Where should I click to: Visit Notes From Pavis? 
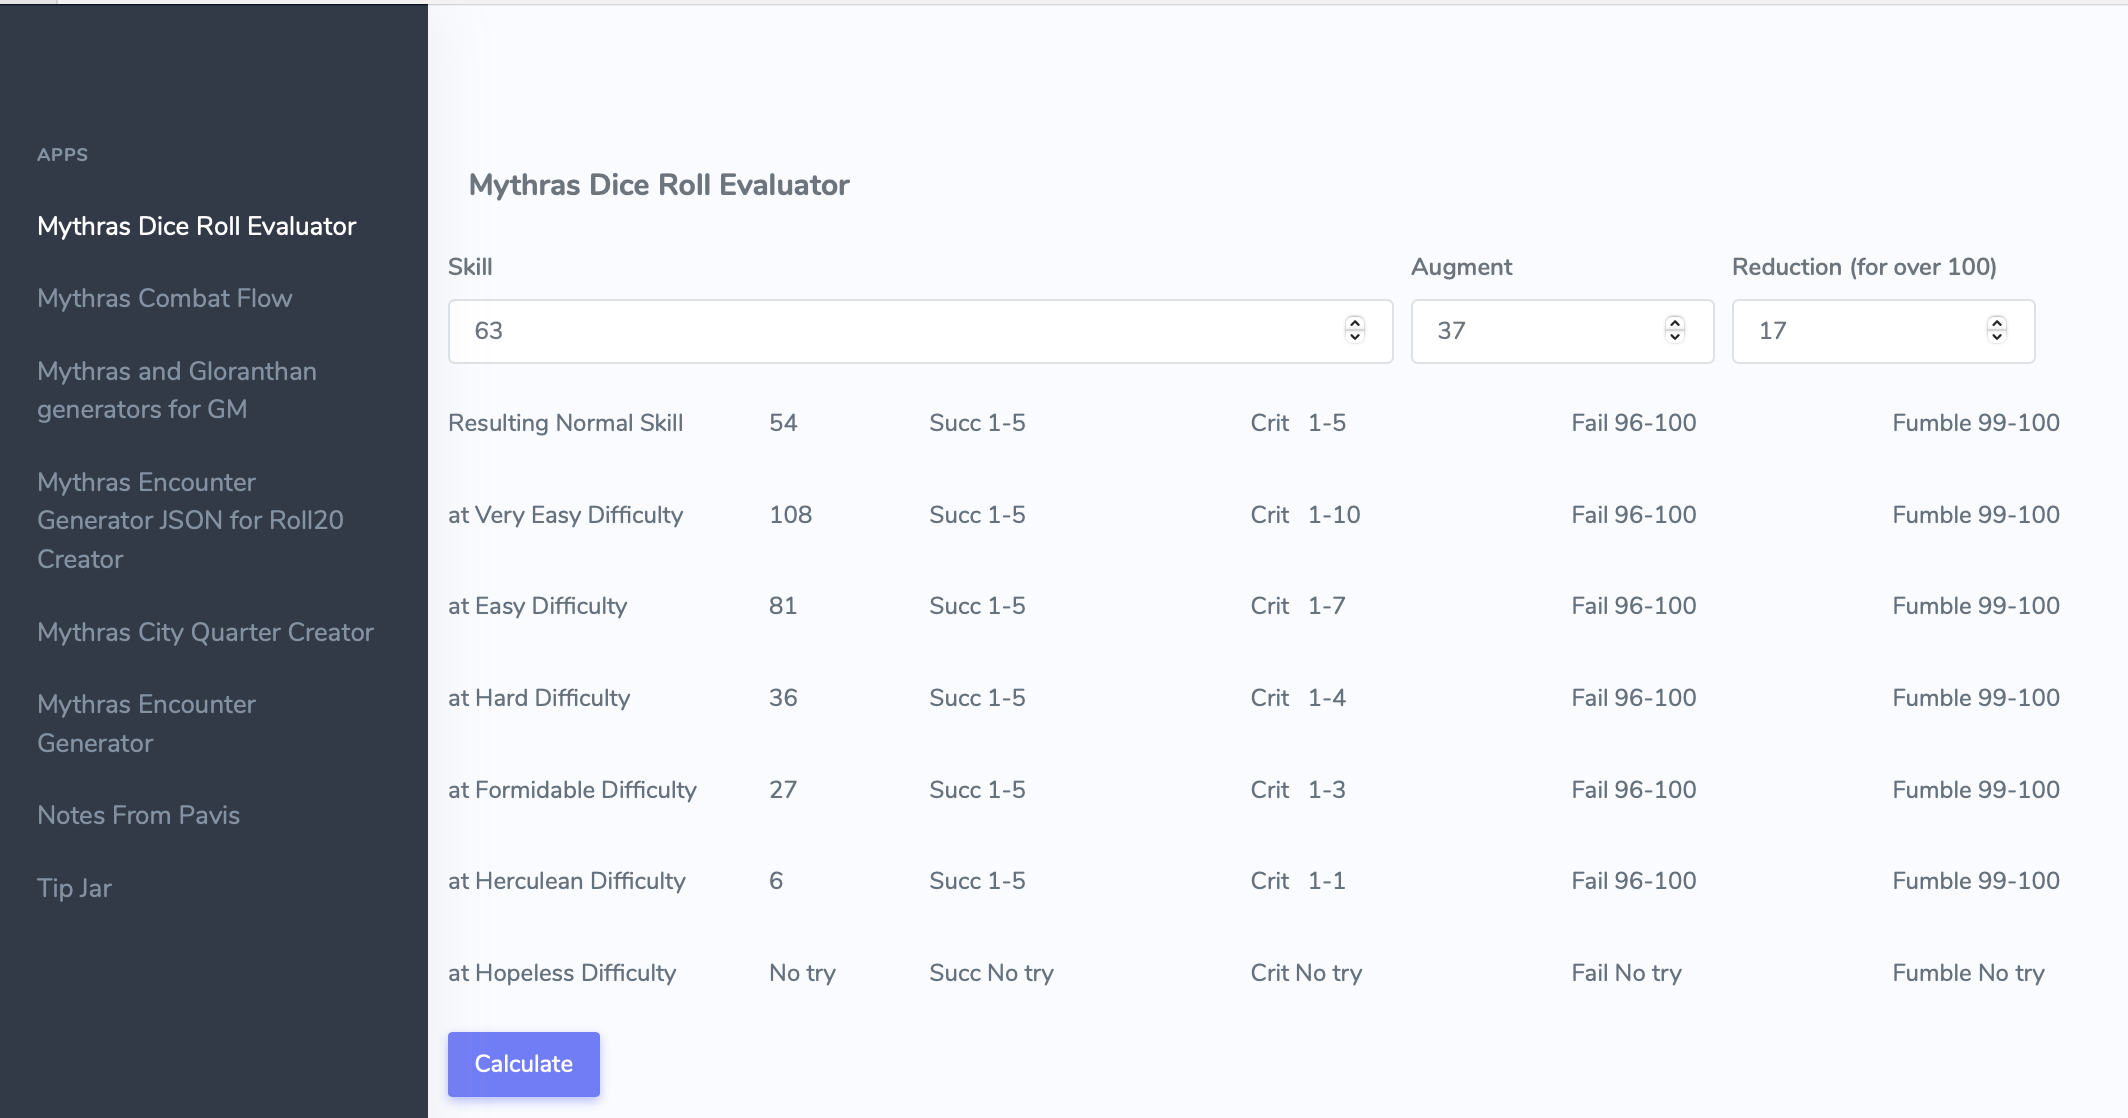point(138,815)
